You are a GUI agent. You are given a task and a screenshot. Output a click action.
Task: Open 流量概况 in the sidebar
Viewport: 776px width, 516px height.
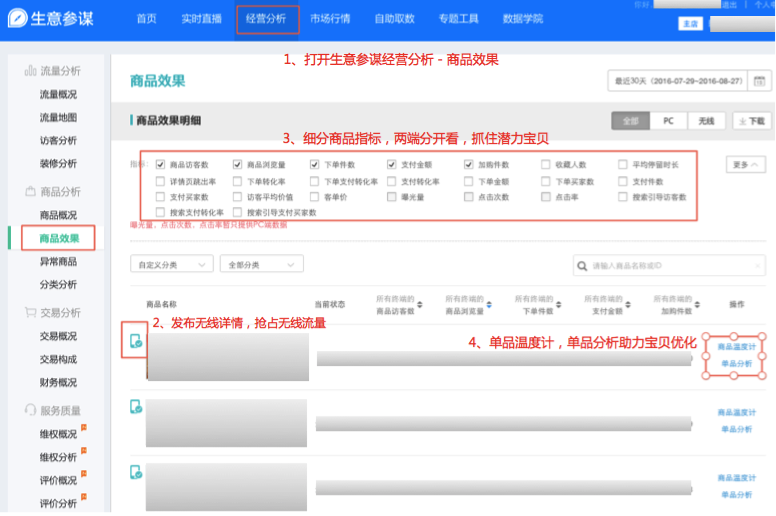[x=58, y=94]
